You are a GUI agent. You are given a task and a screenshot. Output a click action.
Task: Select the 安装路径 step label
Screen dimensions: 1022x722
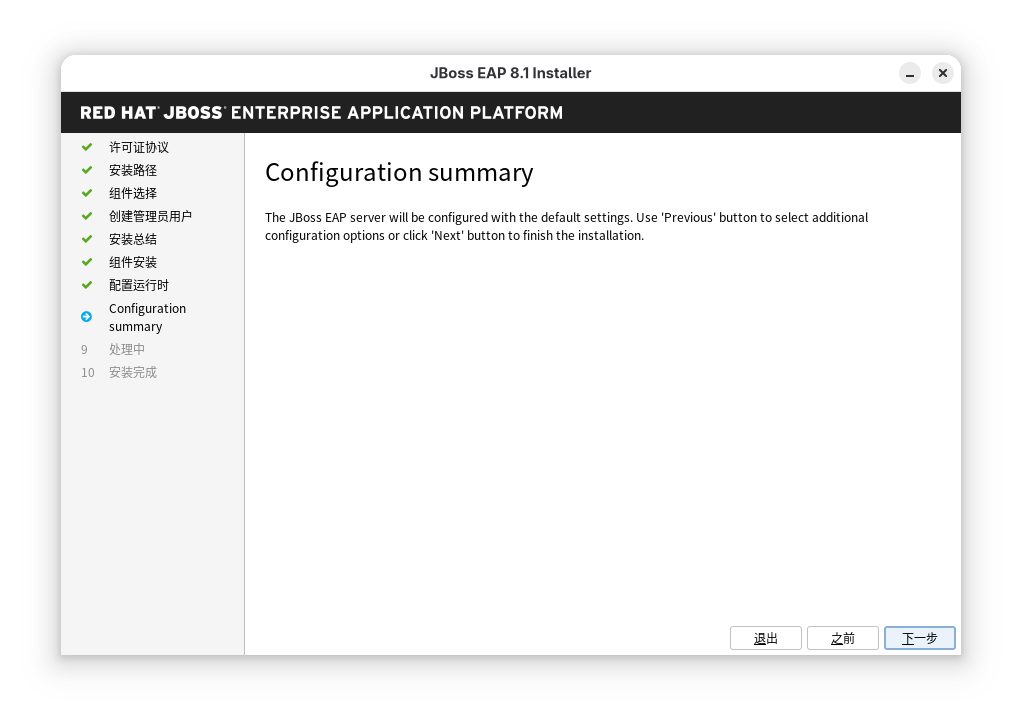point(133,170)
